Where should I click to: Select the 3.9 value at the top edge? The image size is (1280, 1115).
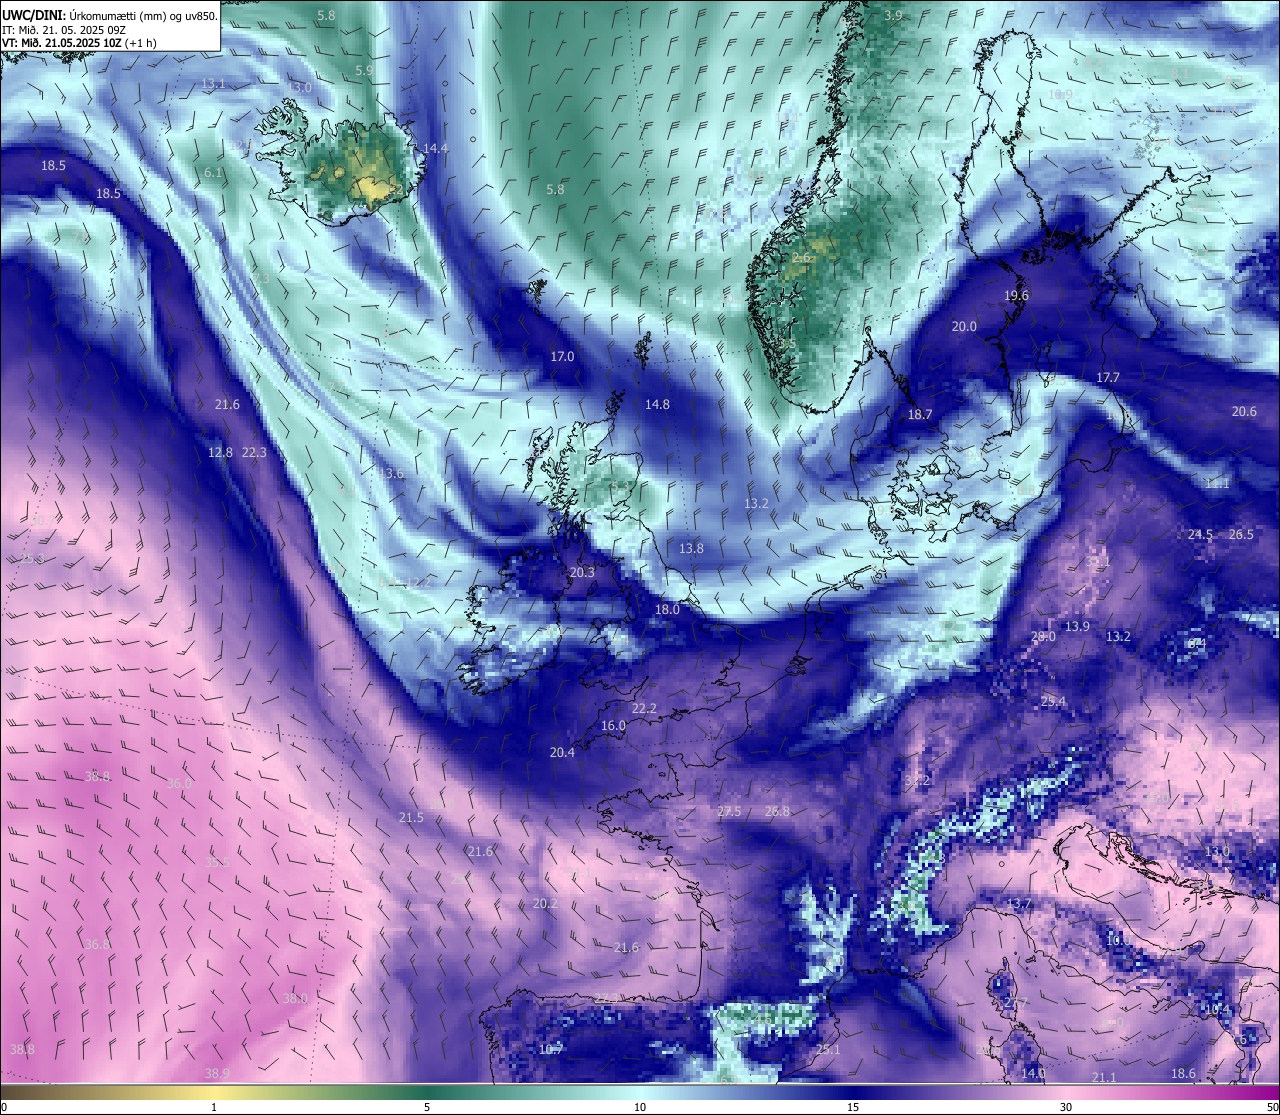(893, 15)
